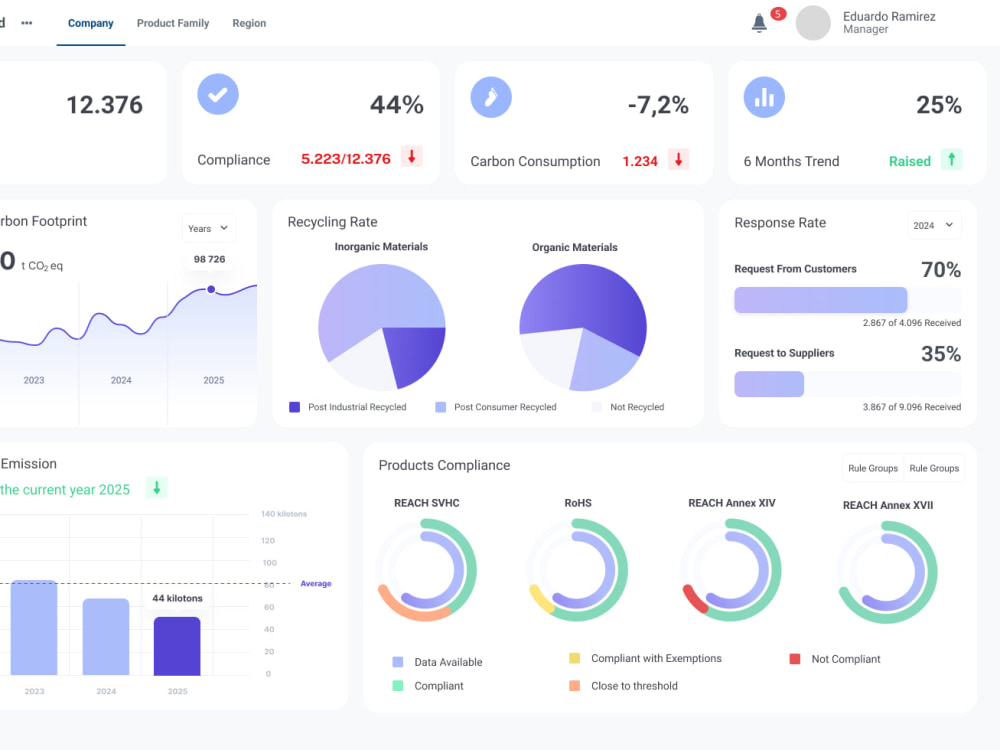Click the Inorganic Materials pie chart
The image size is (1000, 750).
(x=381, y=327)
